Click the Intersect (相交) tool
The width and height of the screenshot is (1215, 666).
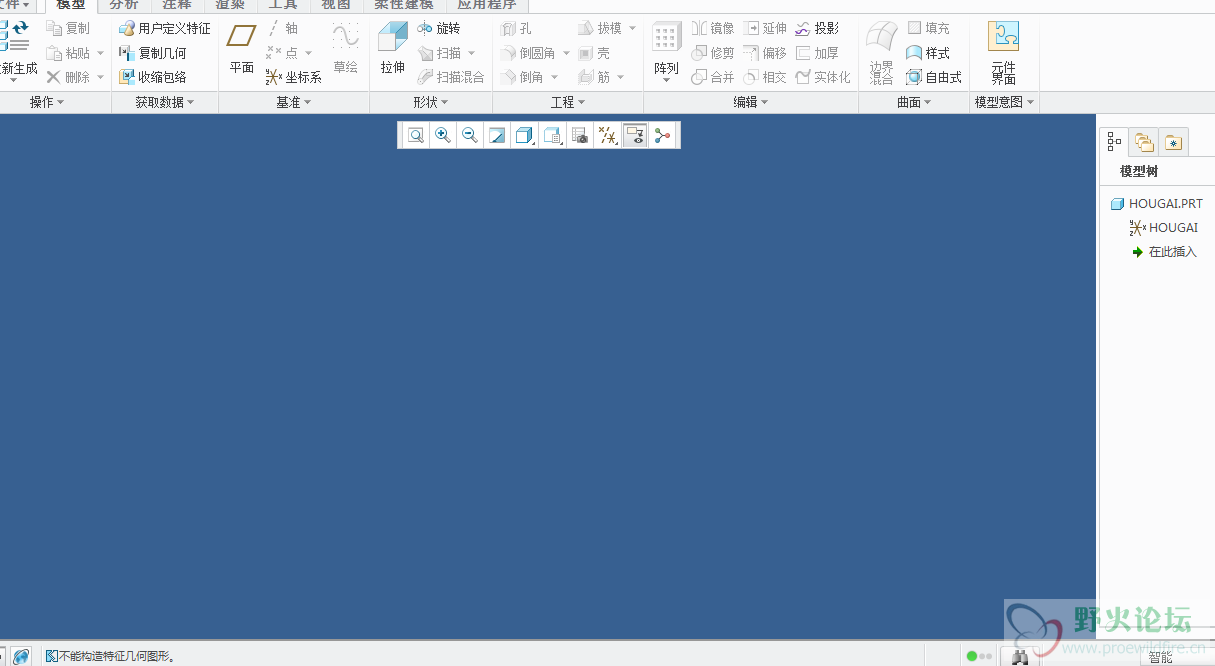coord(766,77)
